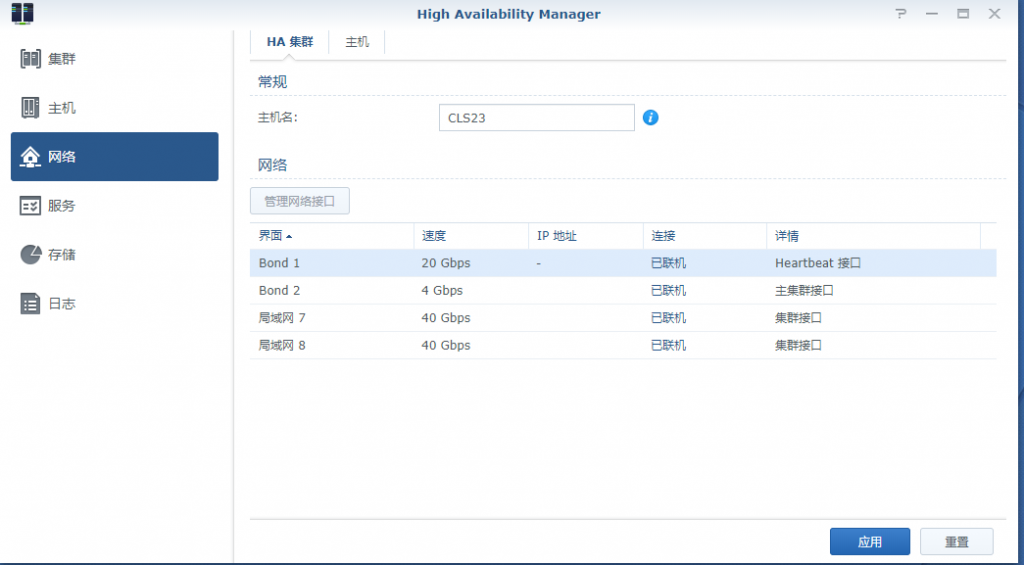Click the 主机 server icon in sidebar
The width and height of the screenshot is (1024, 565).
(30, 108)
